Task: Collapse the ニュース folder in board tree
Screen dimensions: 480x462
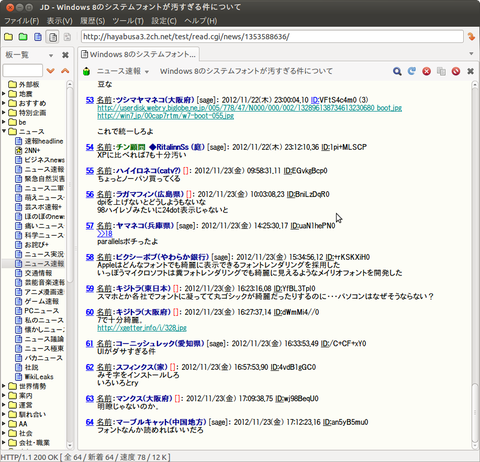Action: (x=4, y=131)
